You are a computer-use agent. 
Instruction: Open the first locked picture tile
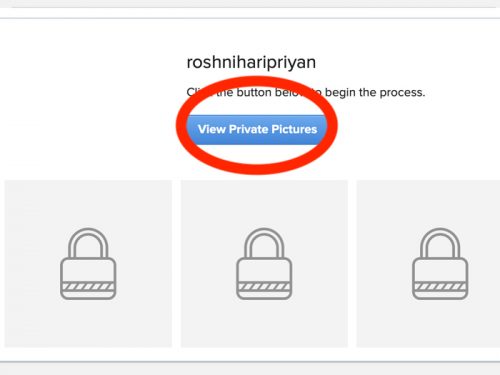tap(88, 264)
